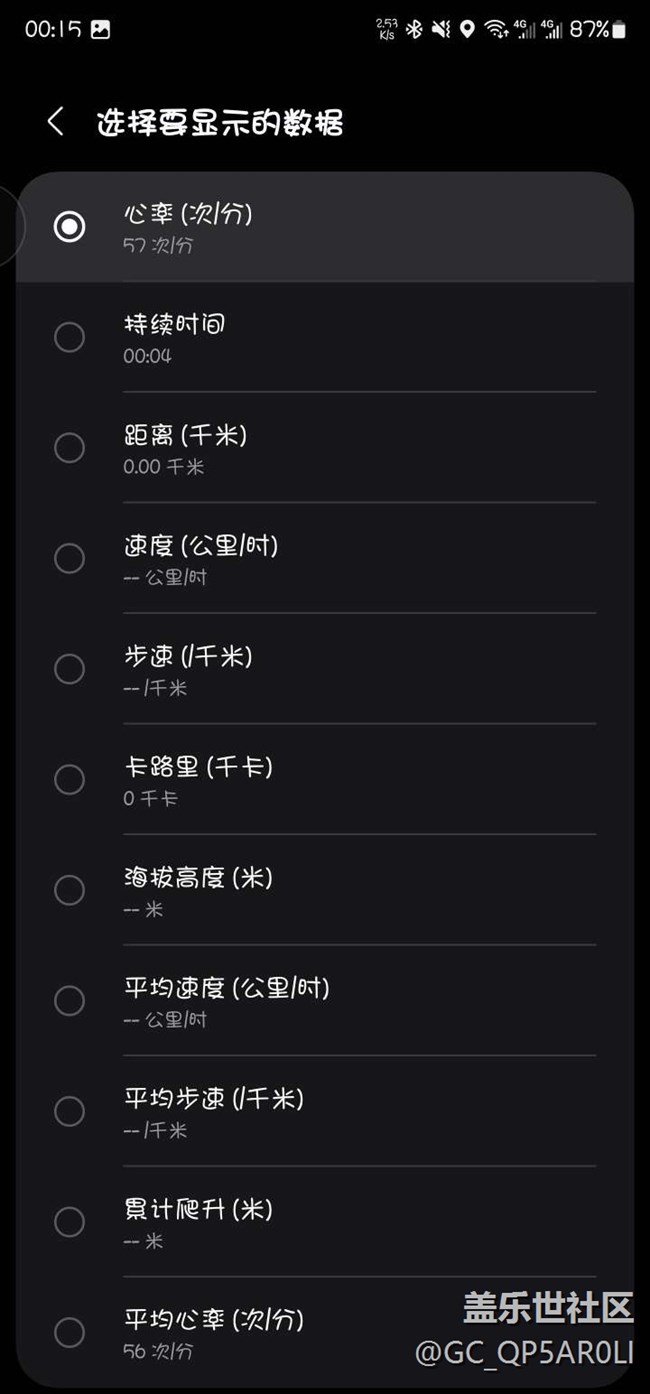The width and height of the screenshot is (650, 1394).
Task: Tap the 累计爬升 (米) list entry
Action: tap(198, 1221)
